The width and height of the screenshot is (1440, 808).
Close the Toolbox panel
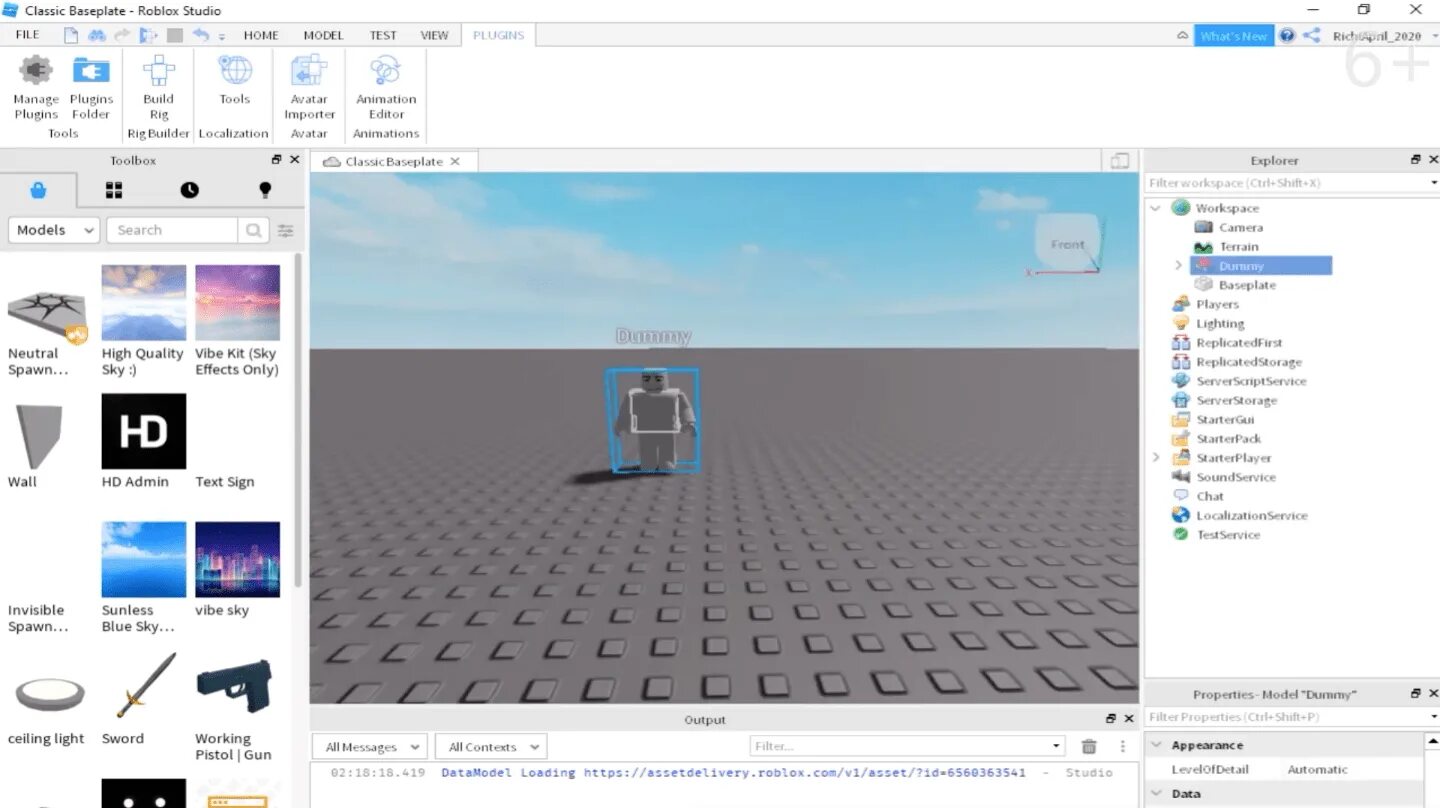[294, 160]
